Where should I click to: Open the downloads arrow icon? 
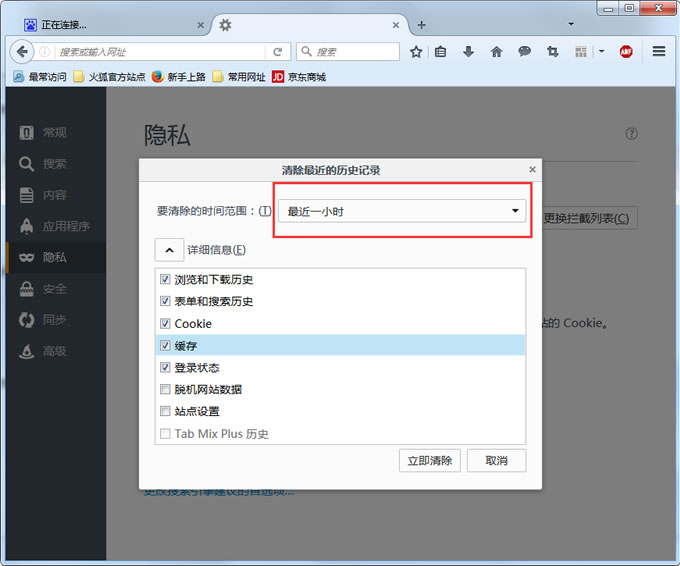pos(468,51)
